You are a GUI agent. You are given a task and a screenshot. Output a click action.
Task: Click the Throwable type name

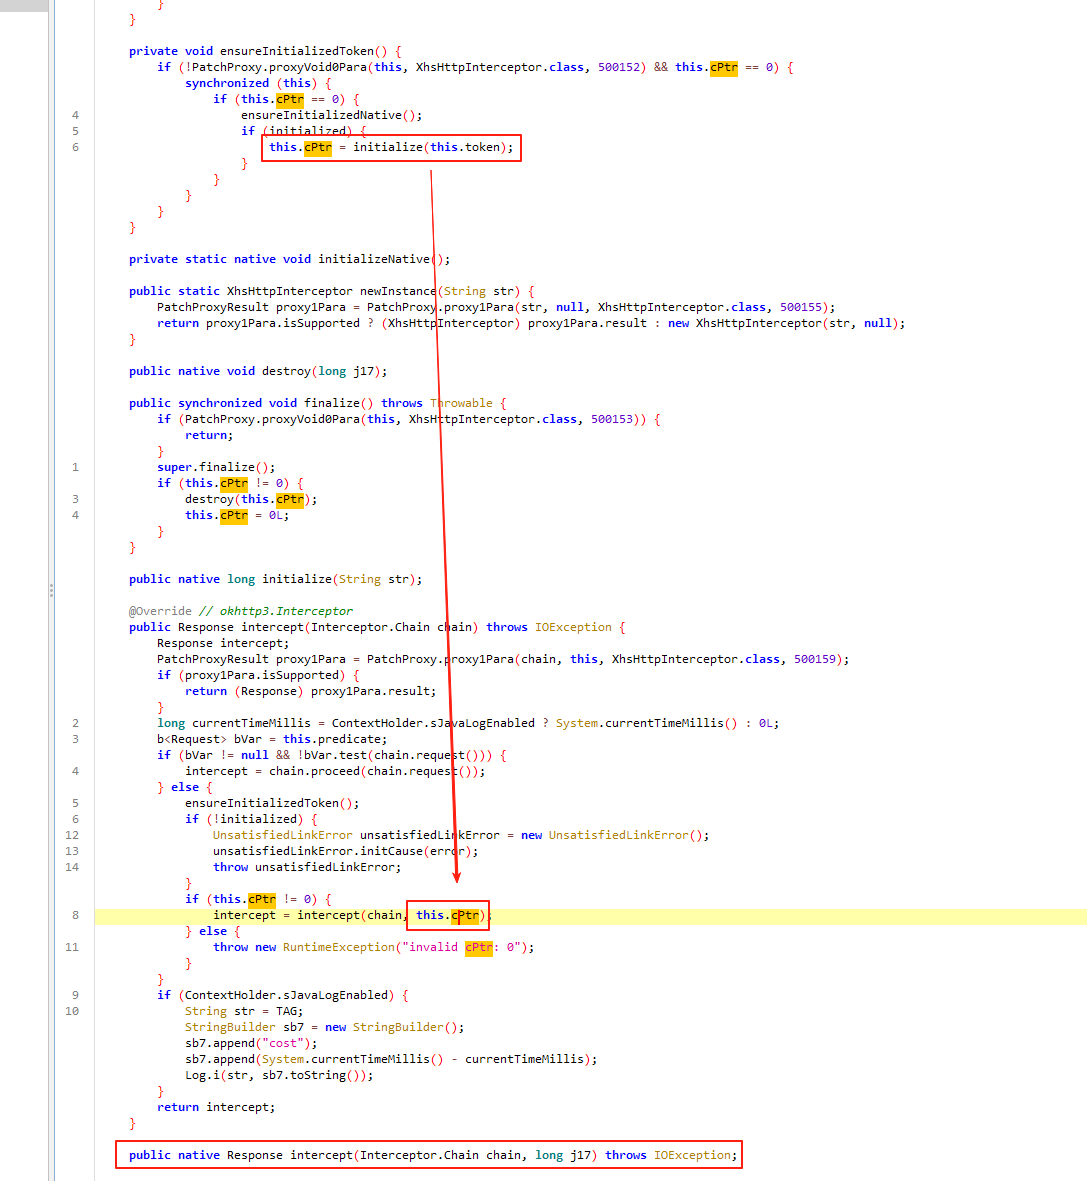point(461,403)
